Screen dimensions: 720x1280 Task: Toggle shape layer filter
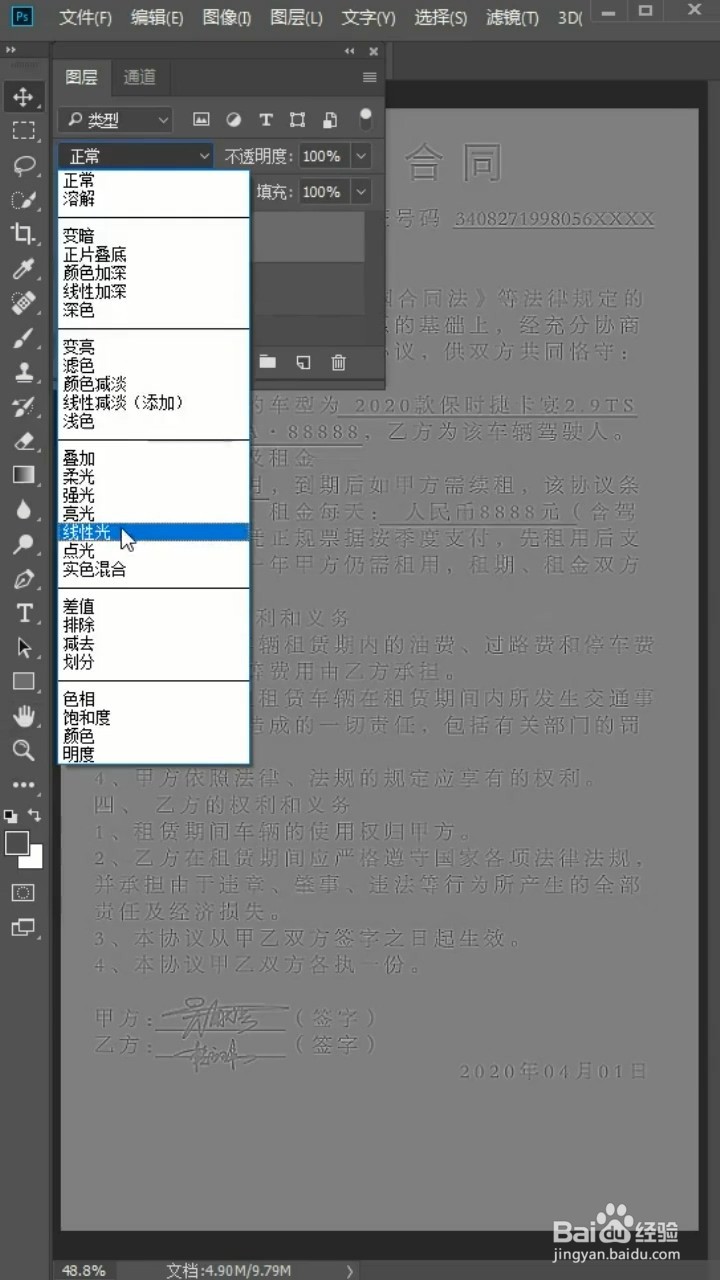297,120
